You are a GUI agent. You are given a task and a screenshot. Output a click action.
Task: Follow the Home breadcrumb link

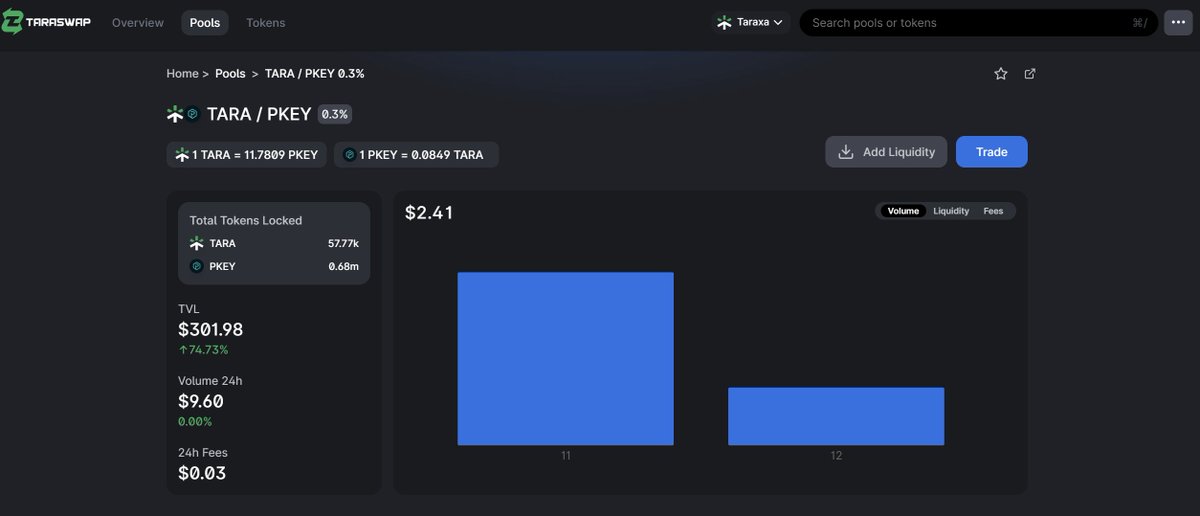click(x=182, y=74)
